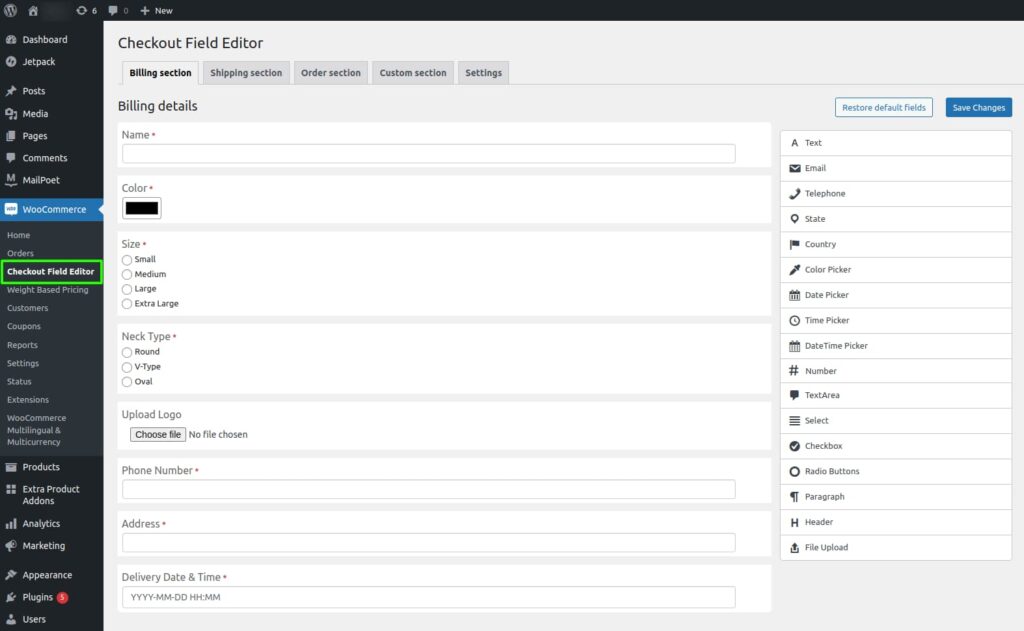Click the Address input field
This screenshot has width=1024, height=631.
[x=428, y=543]
